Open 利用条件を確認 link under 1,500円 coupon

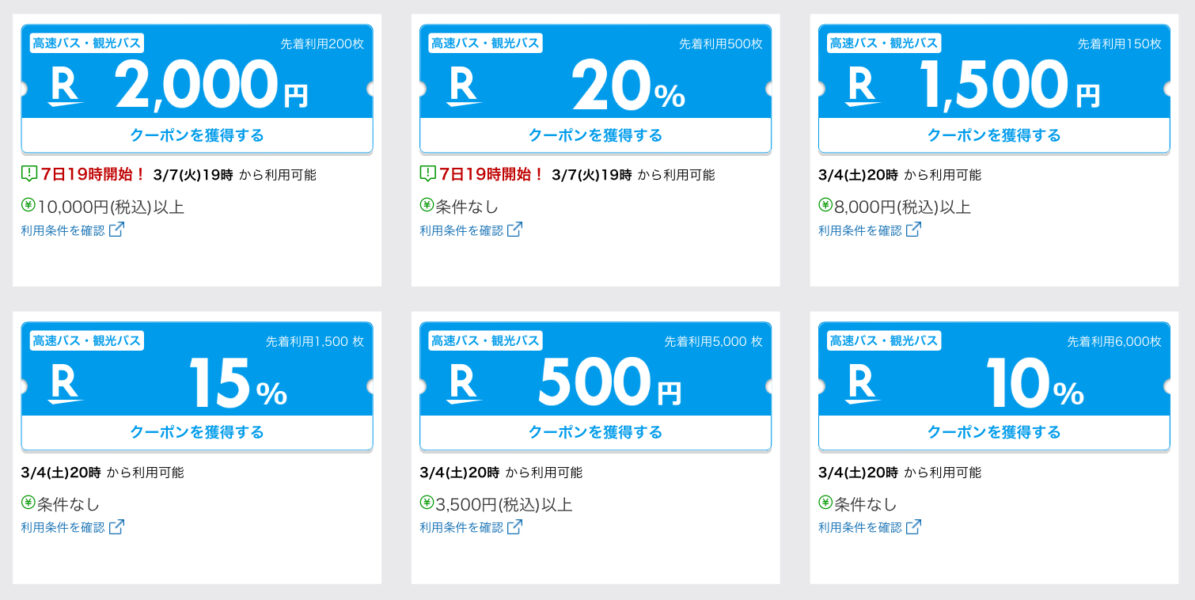pyautogui.click(x=870, y=230)
